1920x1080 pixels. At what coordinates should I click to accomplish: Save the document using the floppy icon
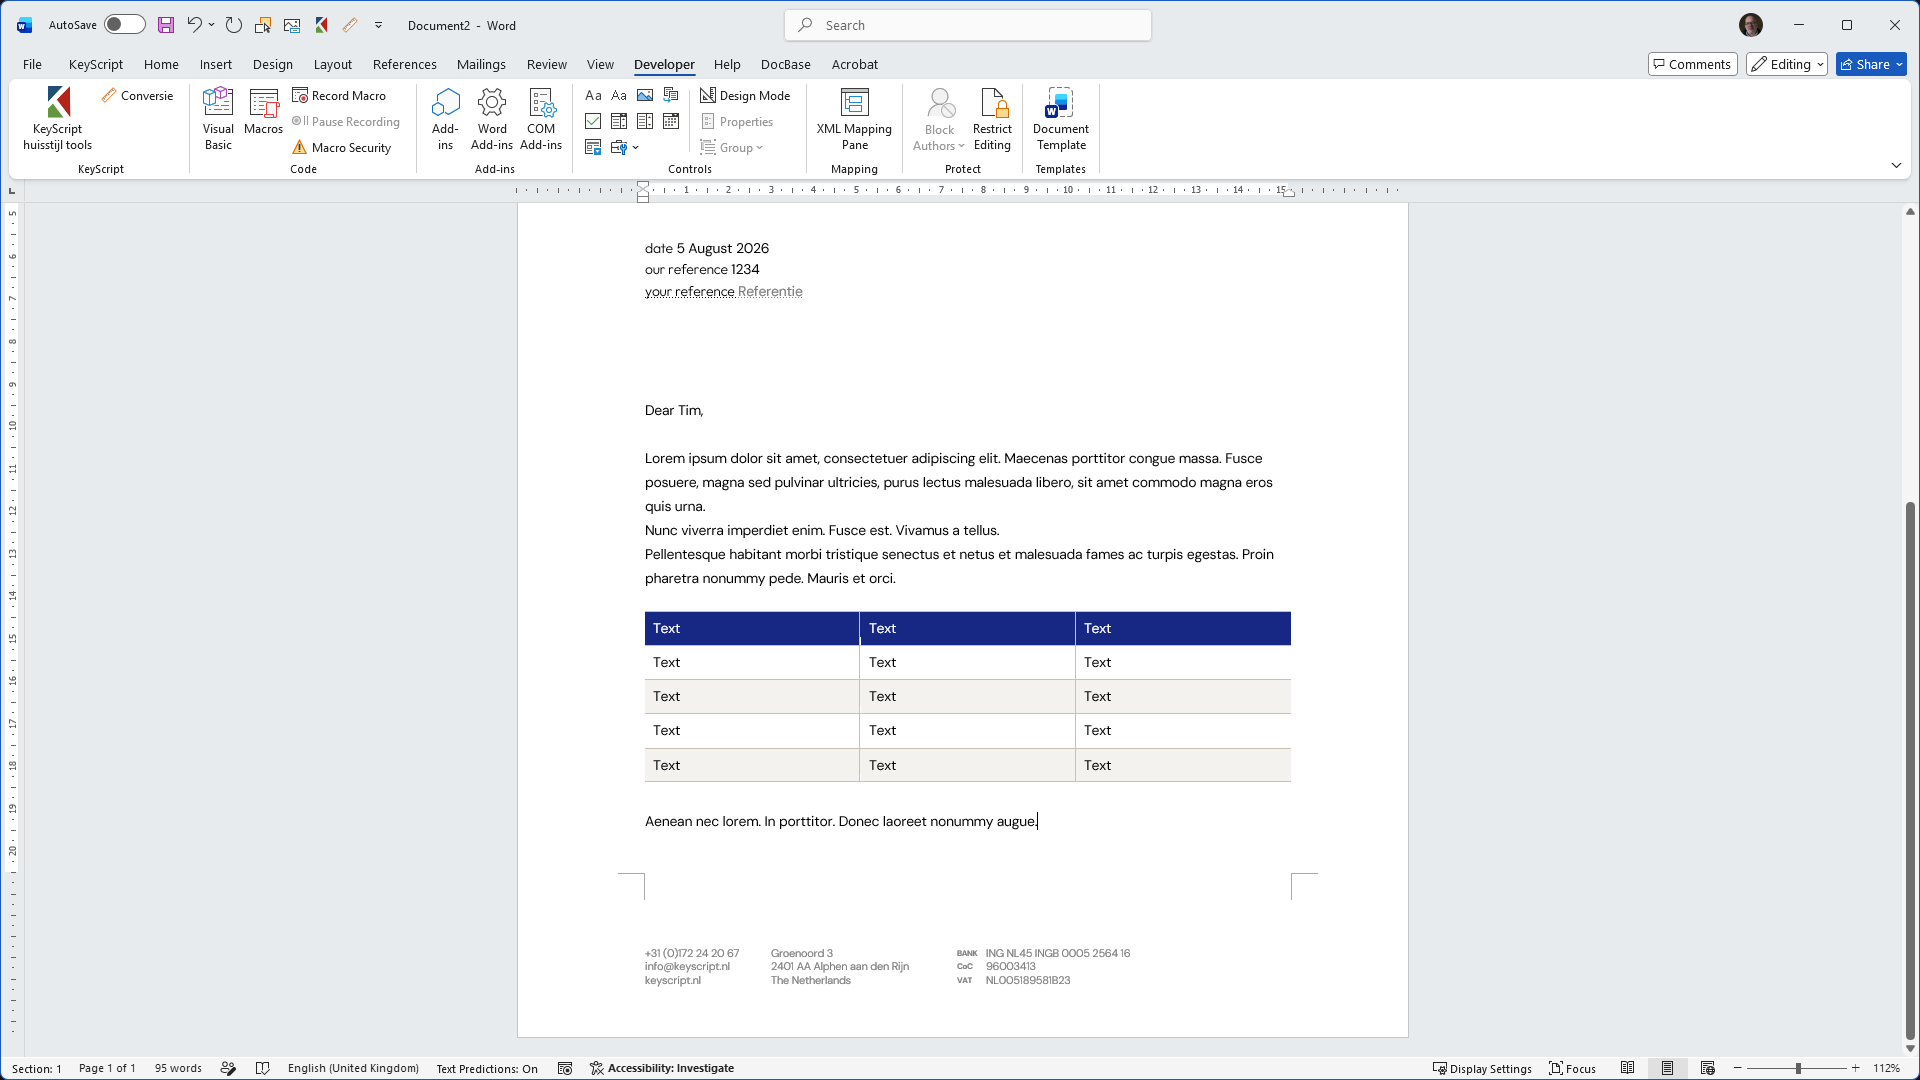tap(166, 25)
